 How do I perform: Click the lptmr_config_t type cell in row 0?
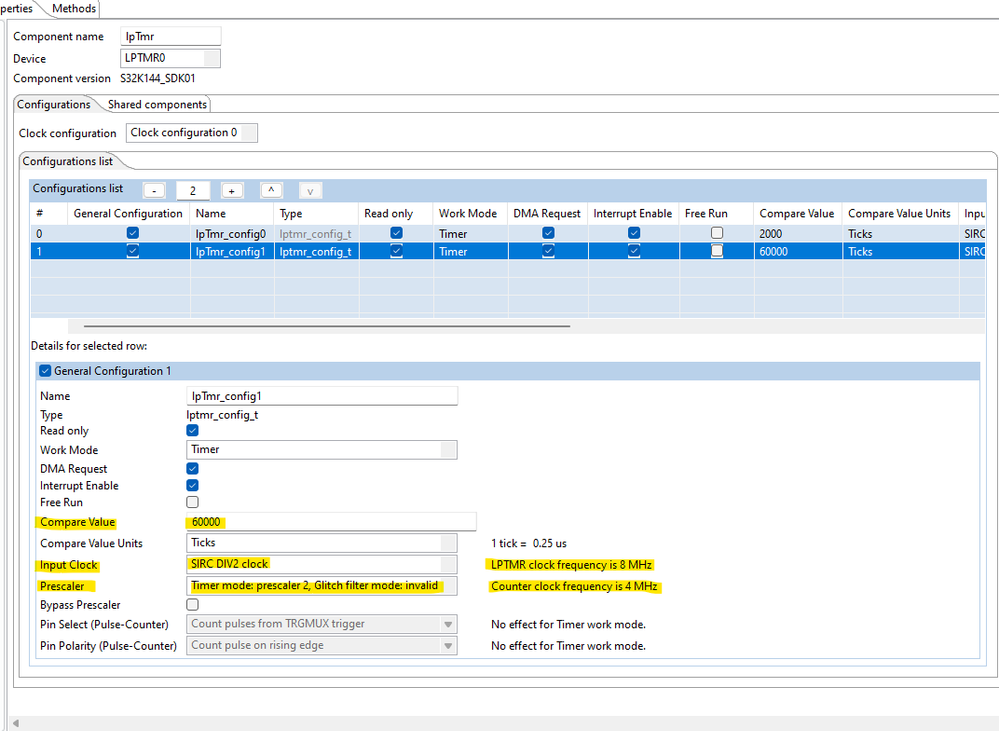tap(317, 234)
